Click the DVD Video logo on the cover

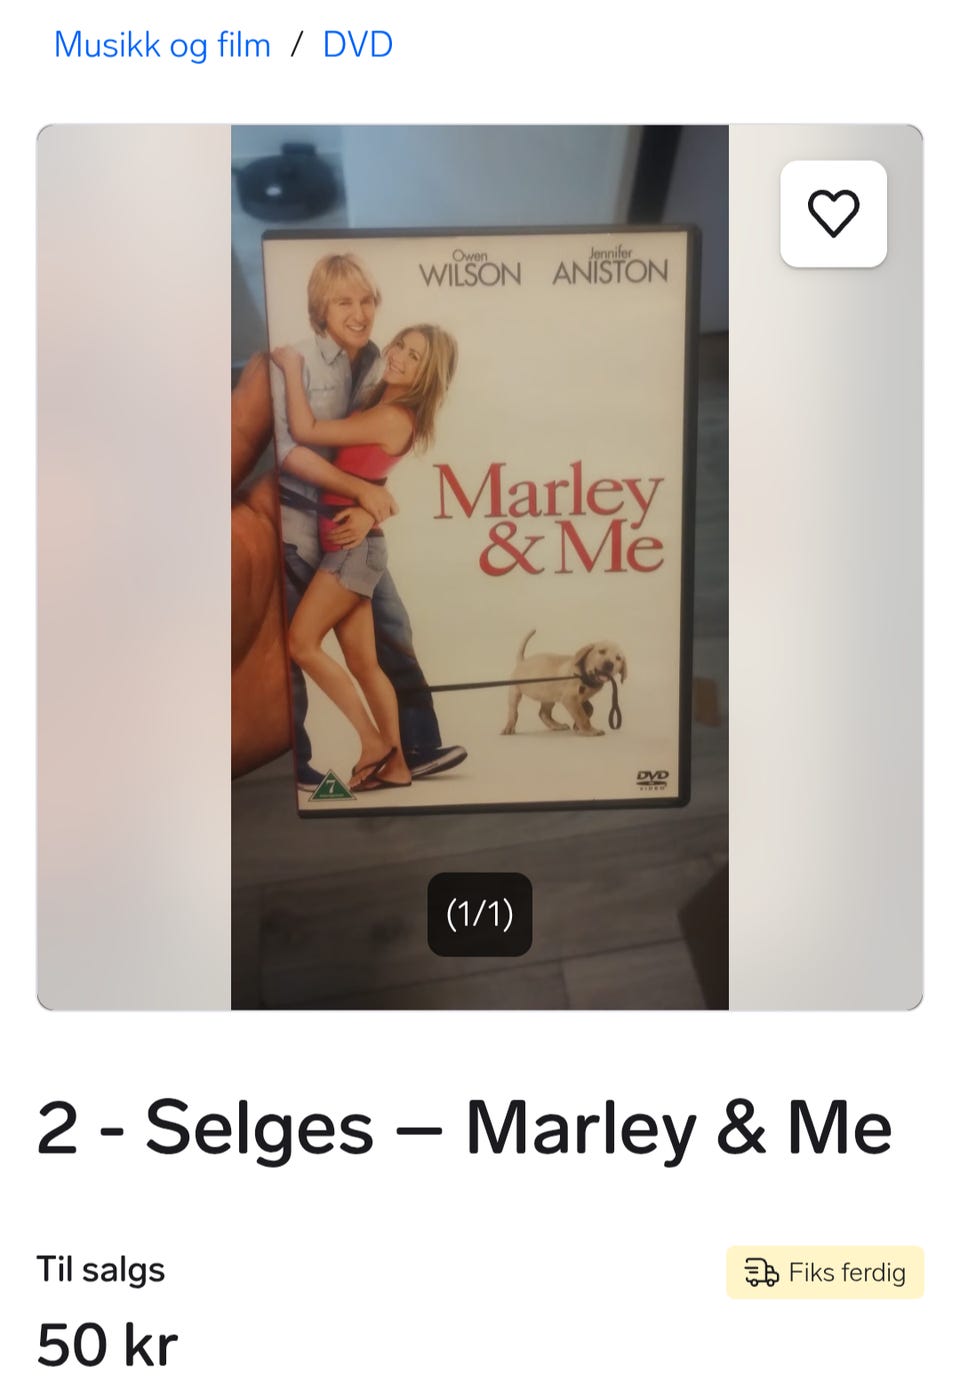click(652, 780)
